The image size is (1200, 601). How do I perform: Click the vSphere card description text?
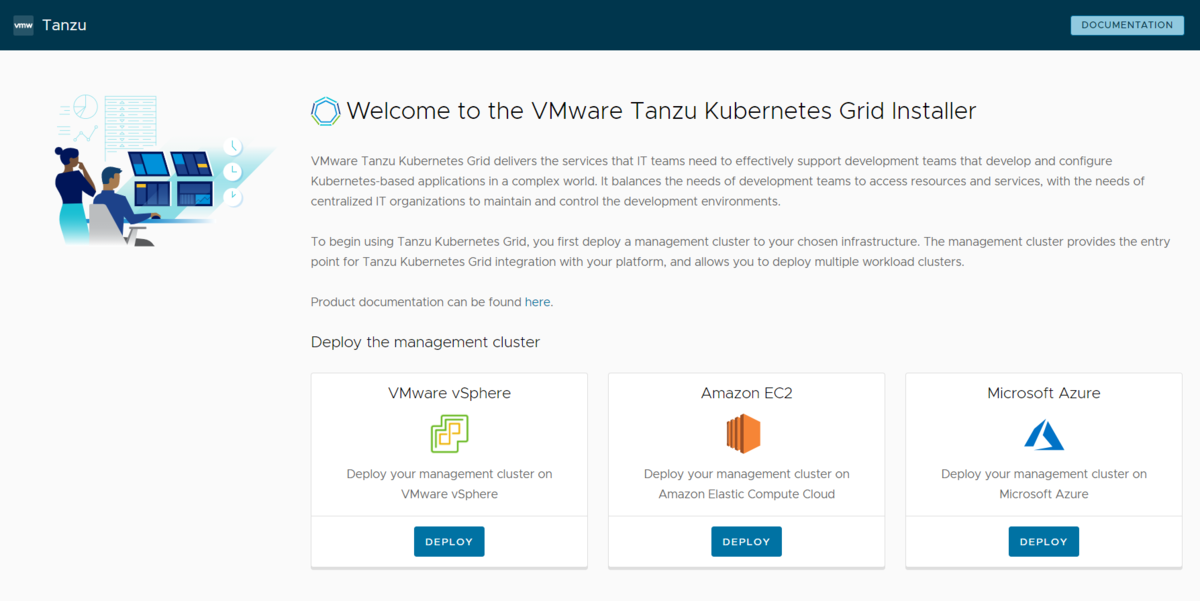(x=449, y=484)
